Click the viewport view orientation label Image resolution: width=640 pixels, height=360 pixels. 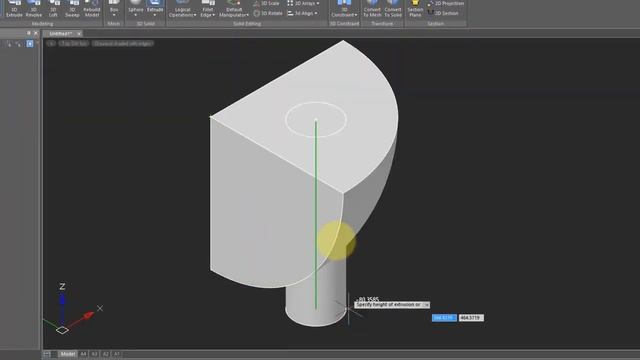(x=73, y=43)
